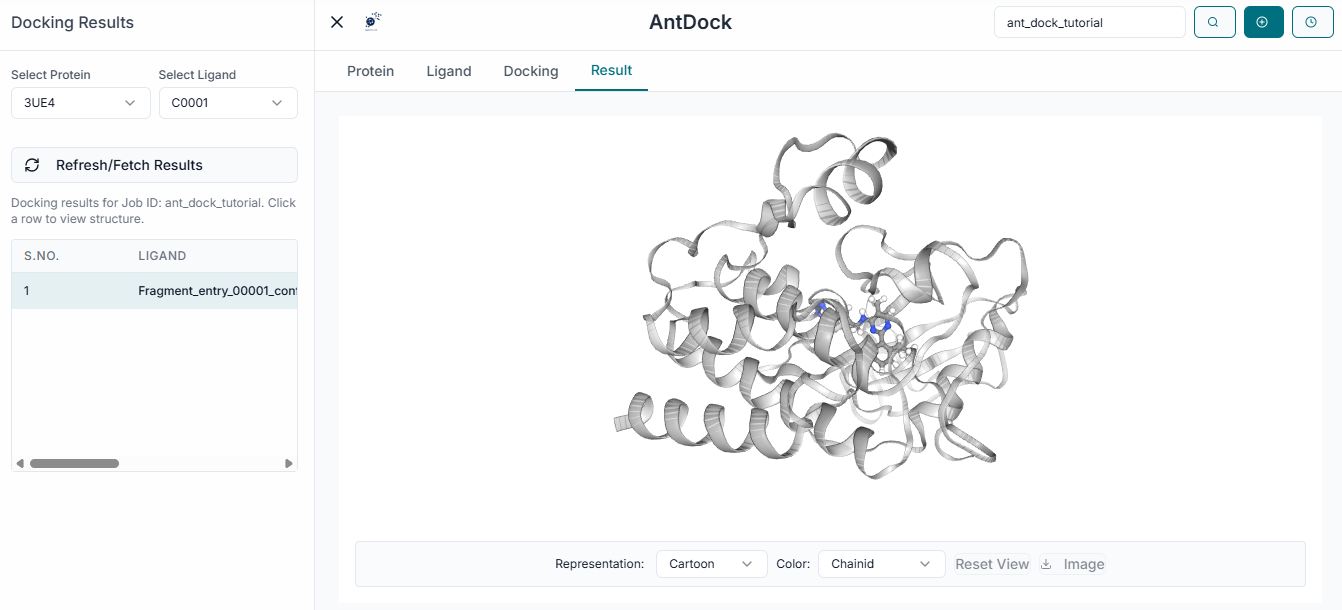
Task: Switch to the Ligand tab
Action: 448,71
